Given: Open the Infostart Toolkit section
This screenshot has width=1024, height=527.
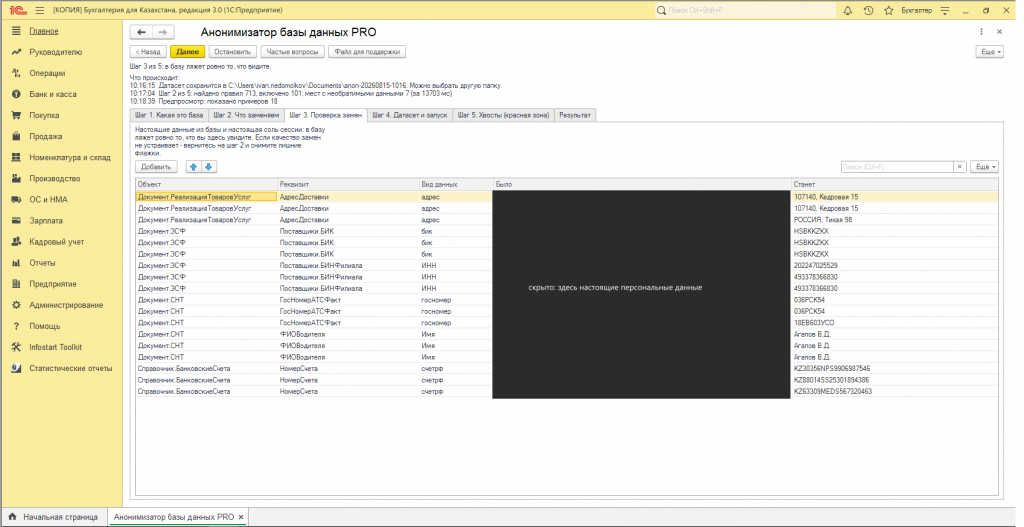Looking at the screenshot, I should (x=56, y=347).
